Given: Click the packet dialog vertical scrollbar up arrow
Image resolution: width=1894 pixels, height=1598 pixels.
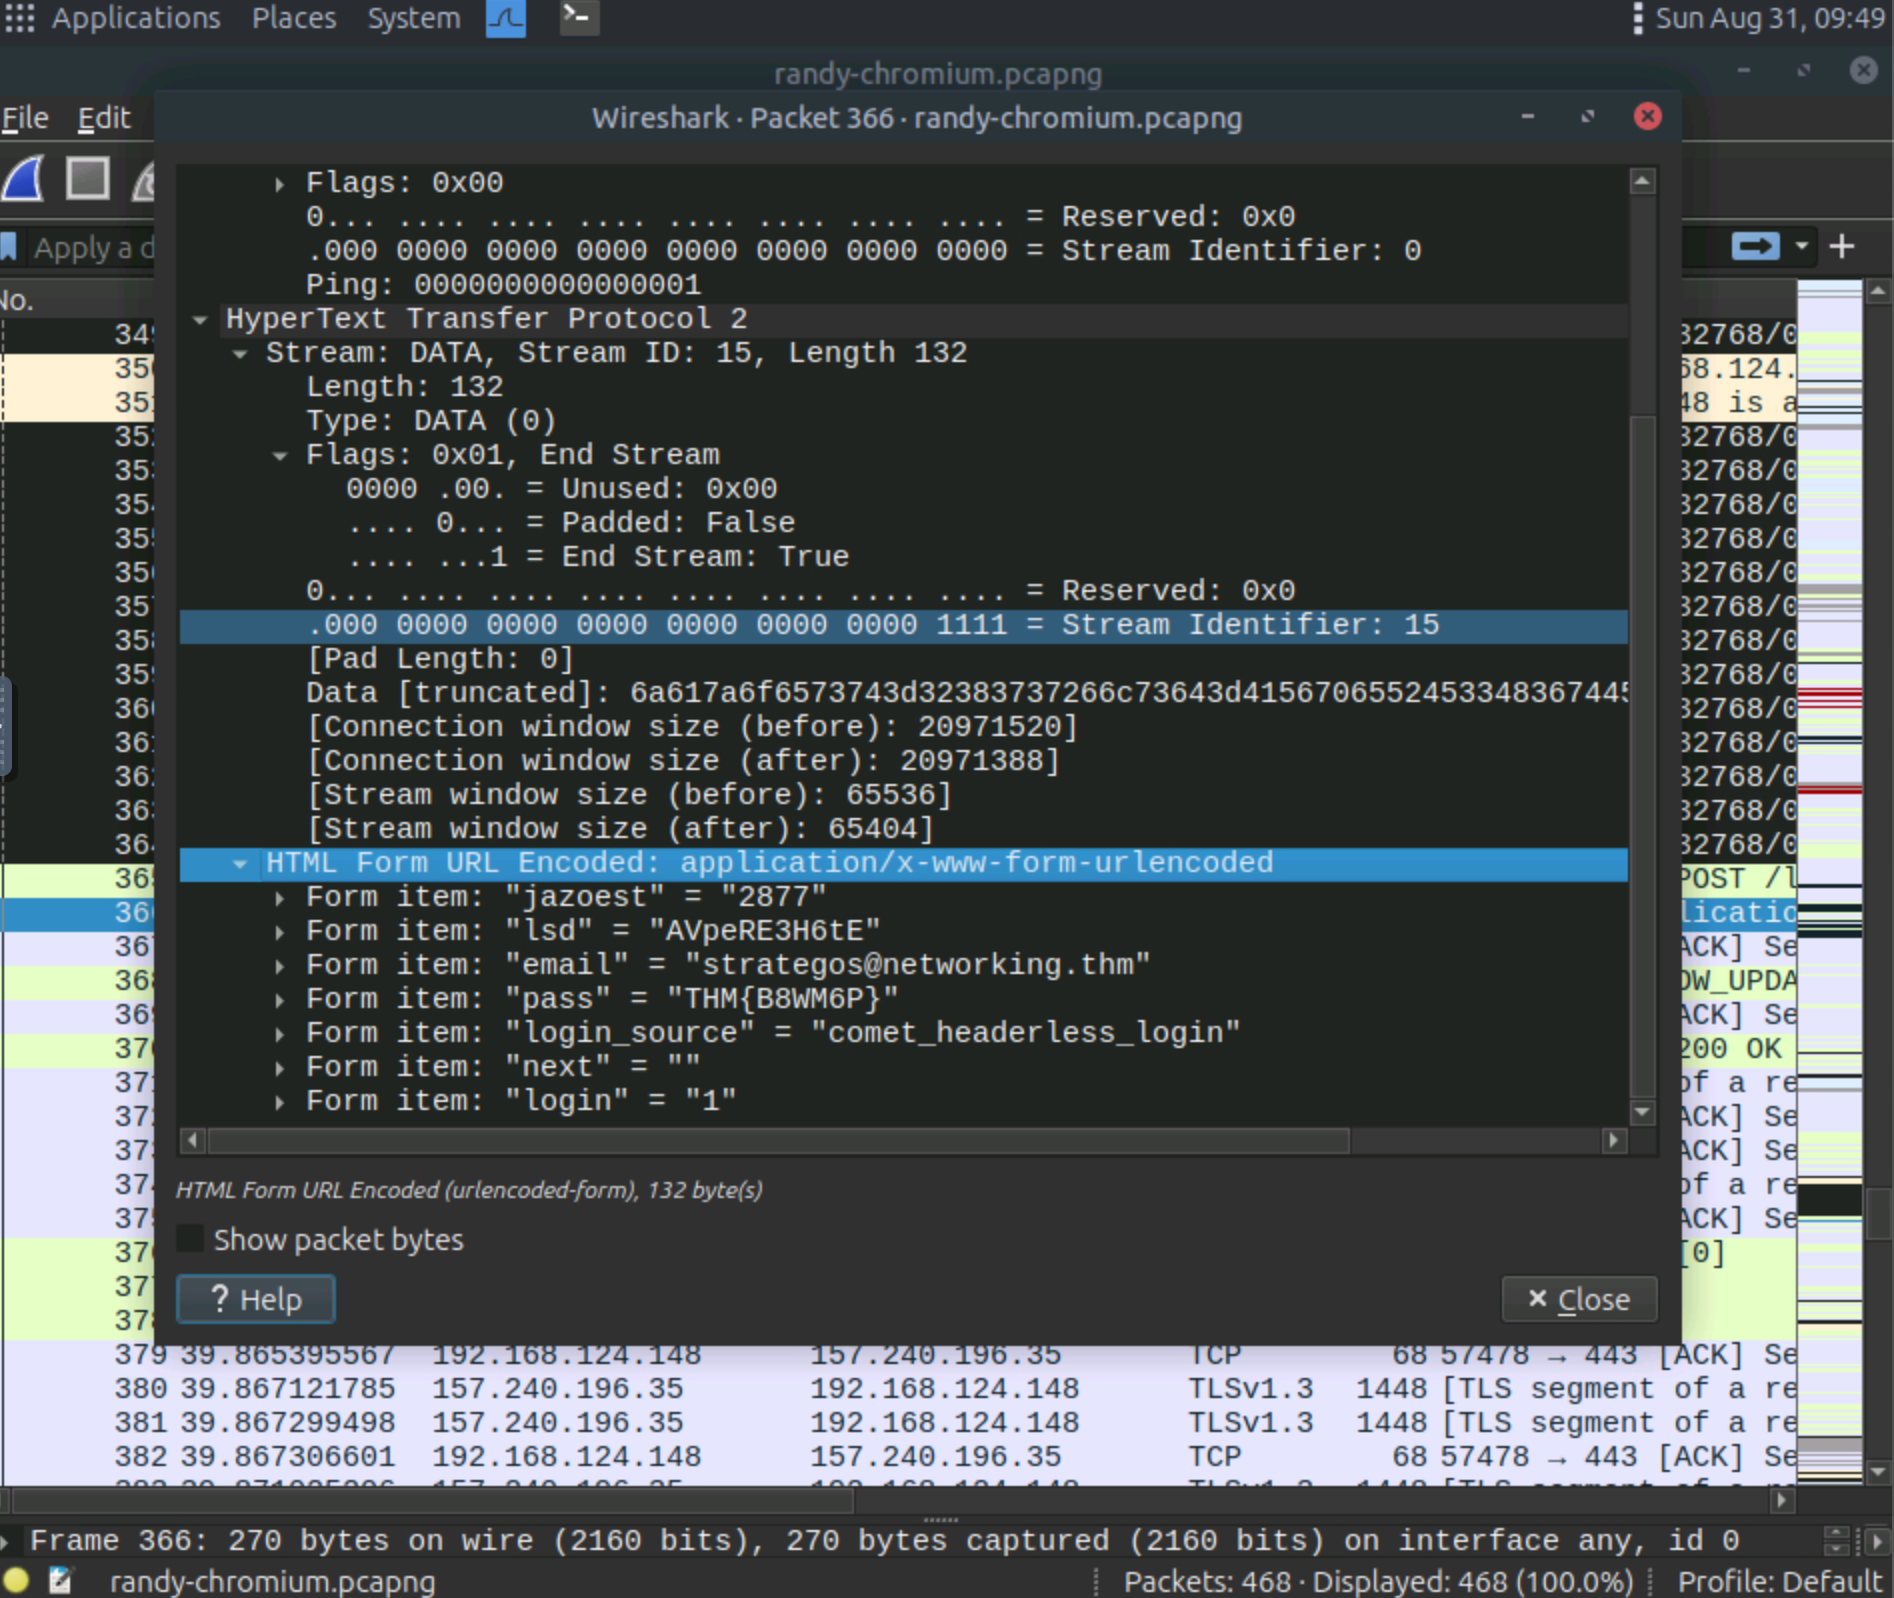Looking at the screenshot, I should [1642, 181].
